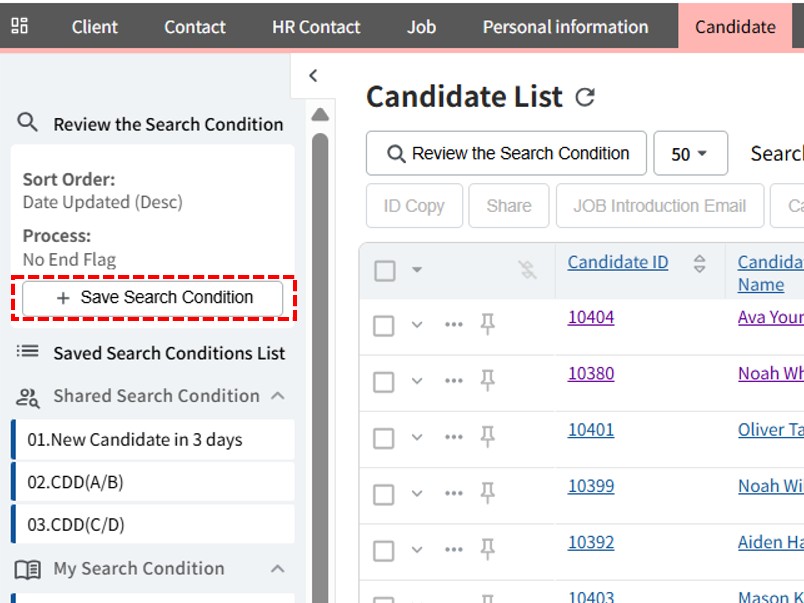This screenshot has width=804, height=603.
Task: Click the unpin icon in table header
Action: 528,269
